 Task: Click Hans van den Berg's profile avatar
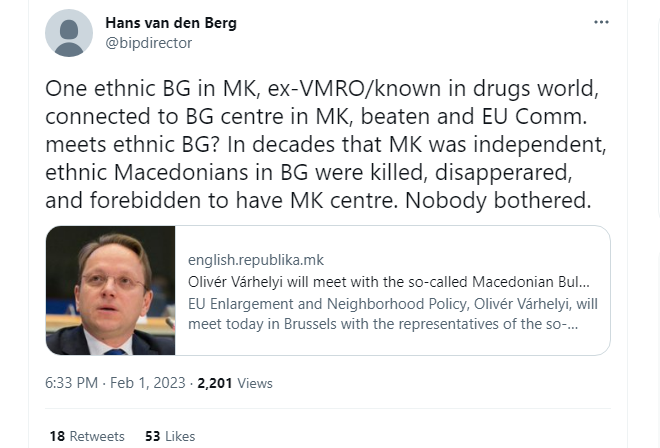[69, 33]
